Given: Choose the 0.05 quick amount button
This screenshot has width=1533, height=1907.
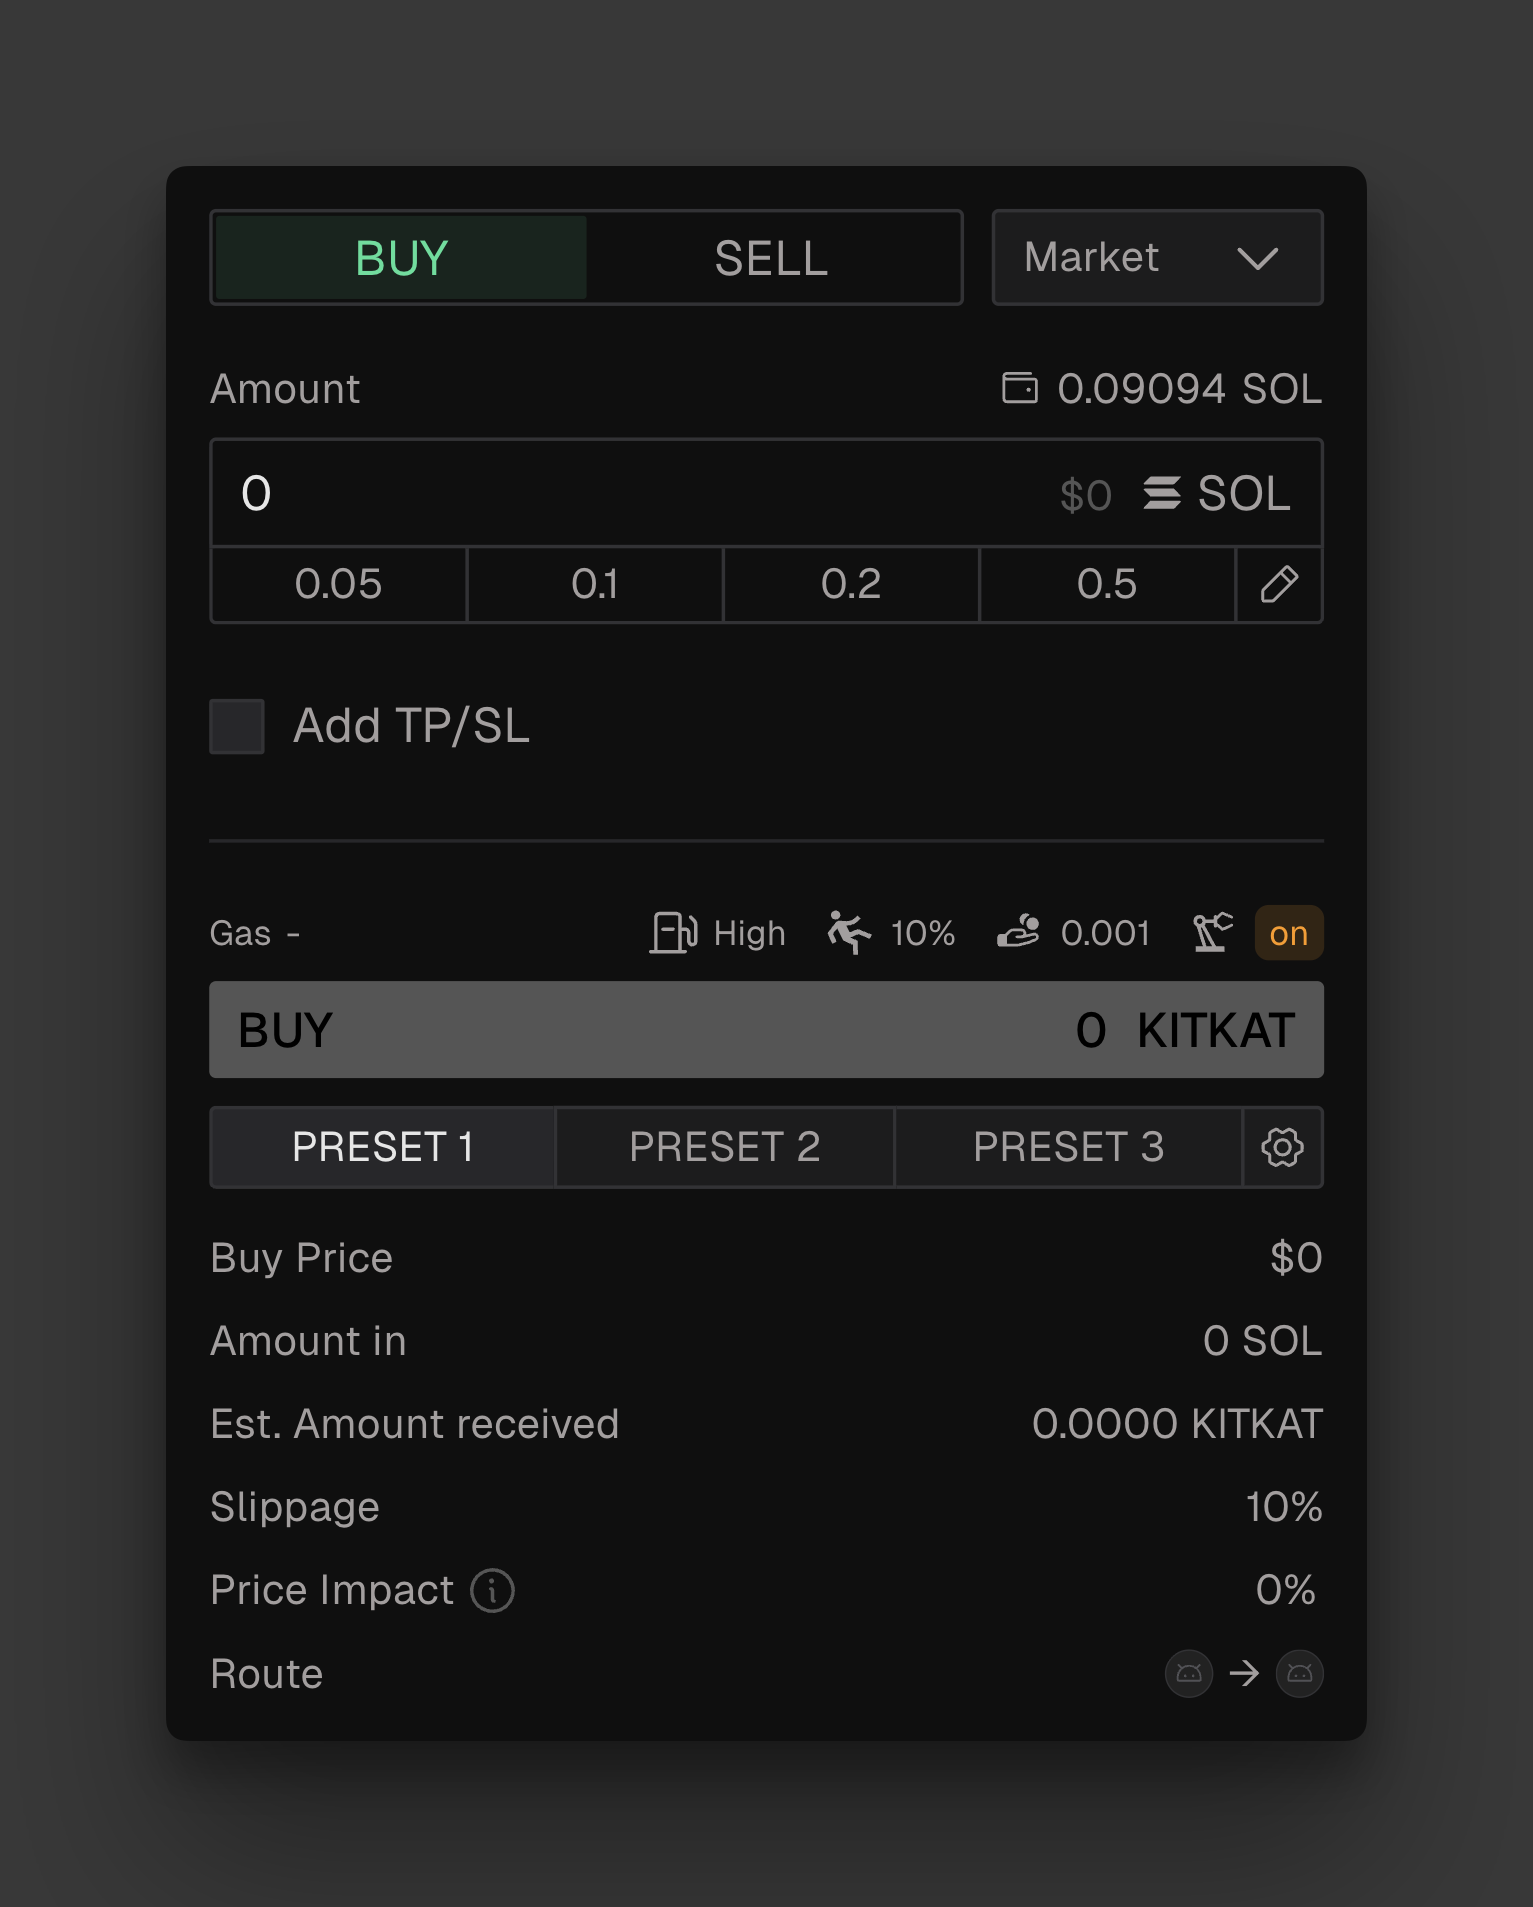Looking at the screenshot, I should (x=338, y=585).
